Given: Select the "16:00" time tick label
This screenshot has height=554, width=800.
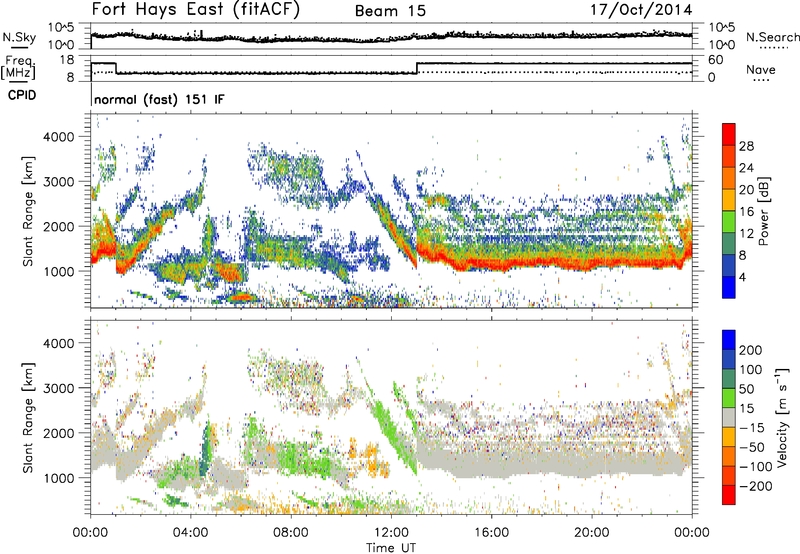Looking at the screenshot, I should 491,533.
